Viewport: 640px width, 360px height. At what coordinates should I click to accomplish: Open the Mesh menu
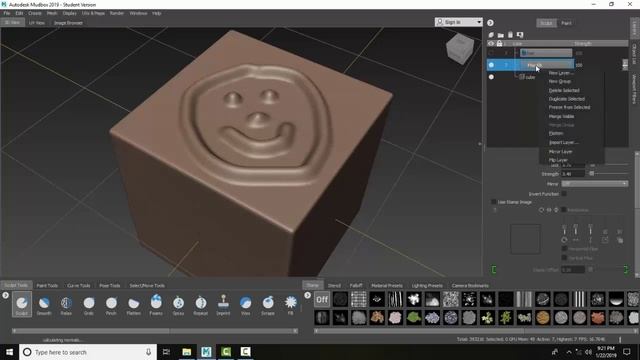52,13
